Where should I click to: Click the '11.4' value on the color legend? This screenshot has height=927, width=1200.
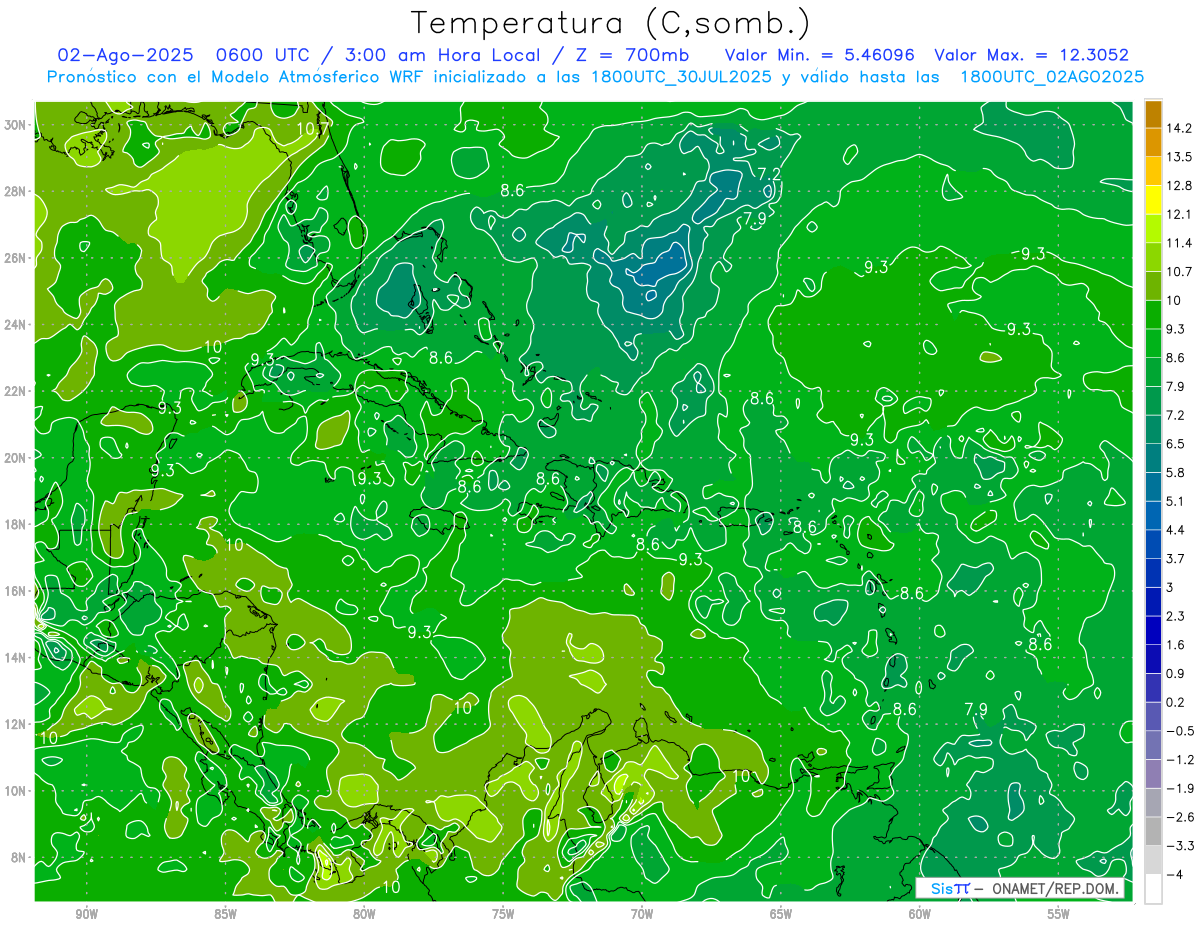(1178, 243)
